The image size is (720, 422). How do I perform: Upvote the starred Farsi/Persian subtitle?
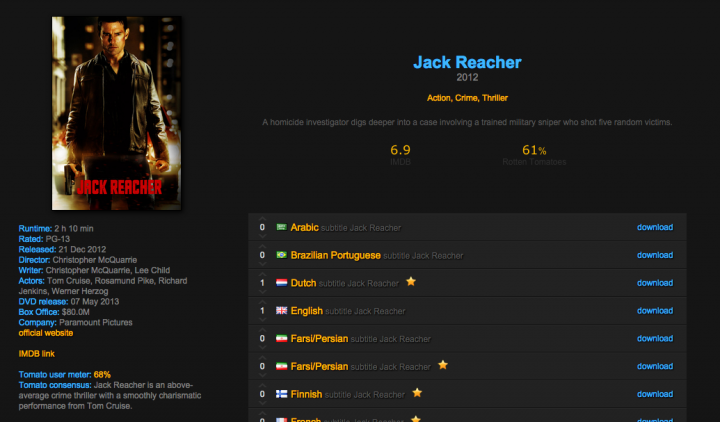click(262, 358)
